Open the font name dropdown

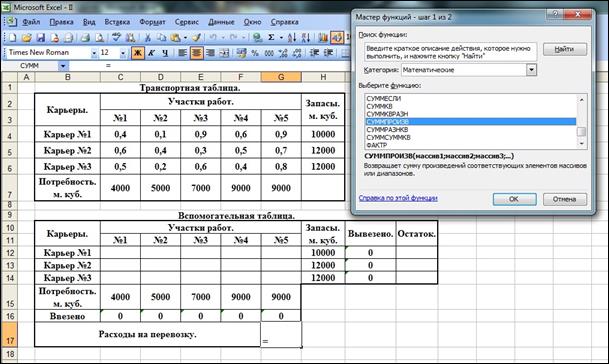(94, 53)
